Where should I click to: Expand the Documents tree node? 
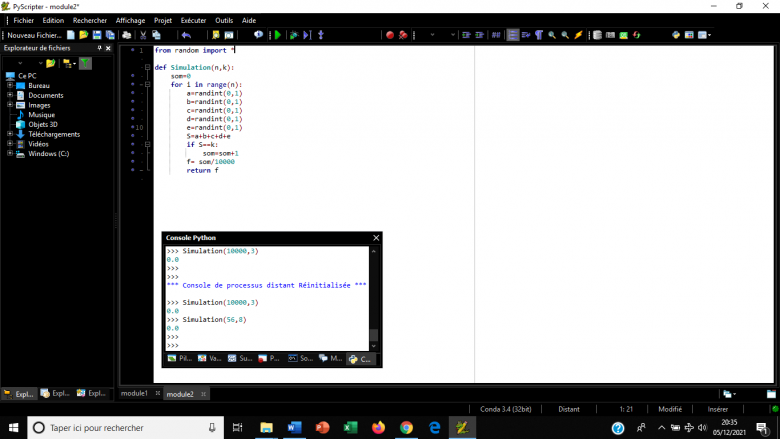(10, 95)
